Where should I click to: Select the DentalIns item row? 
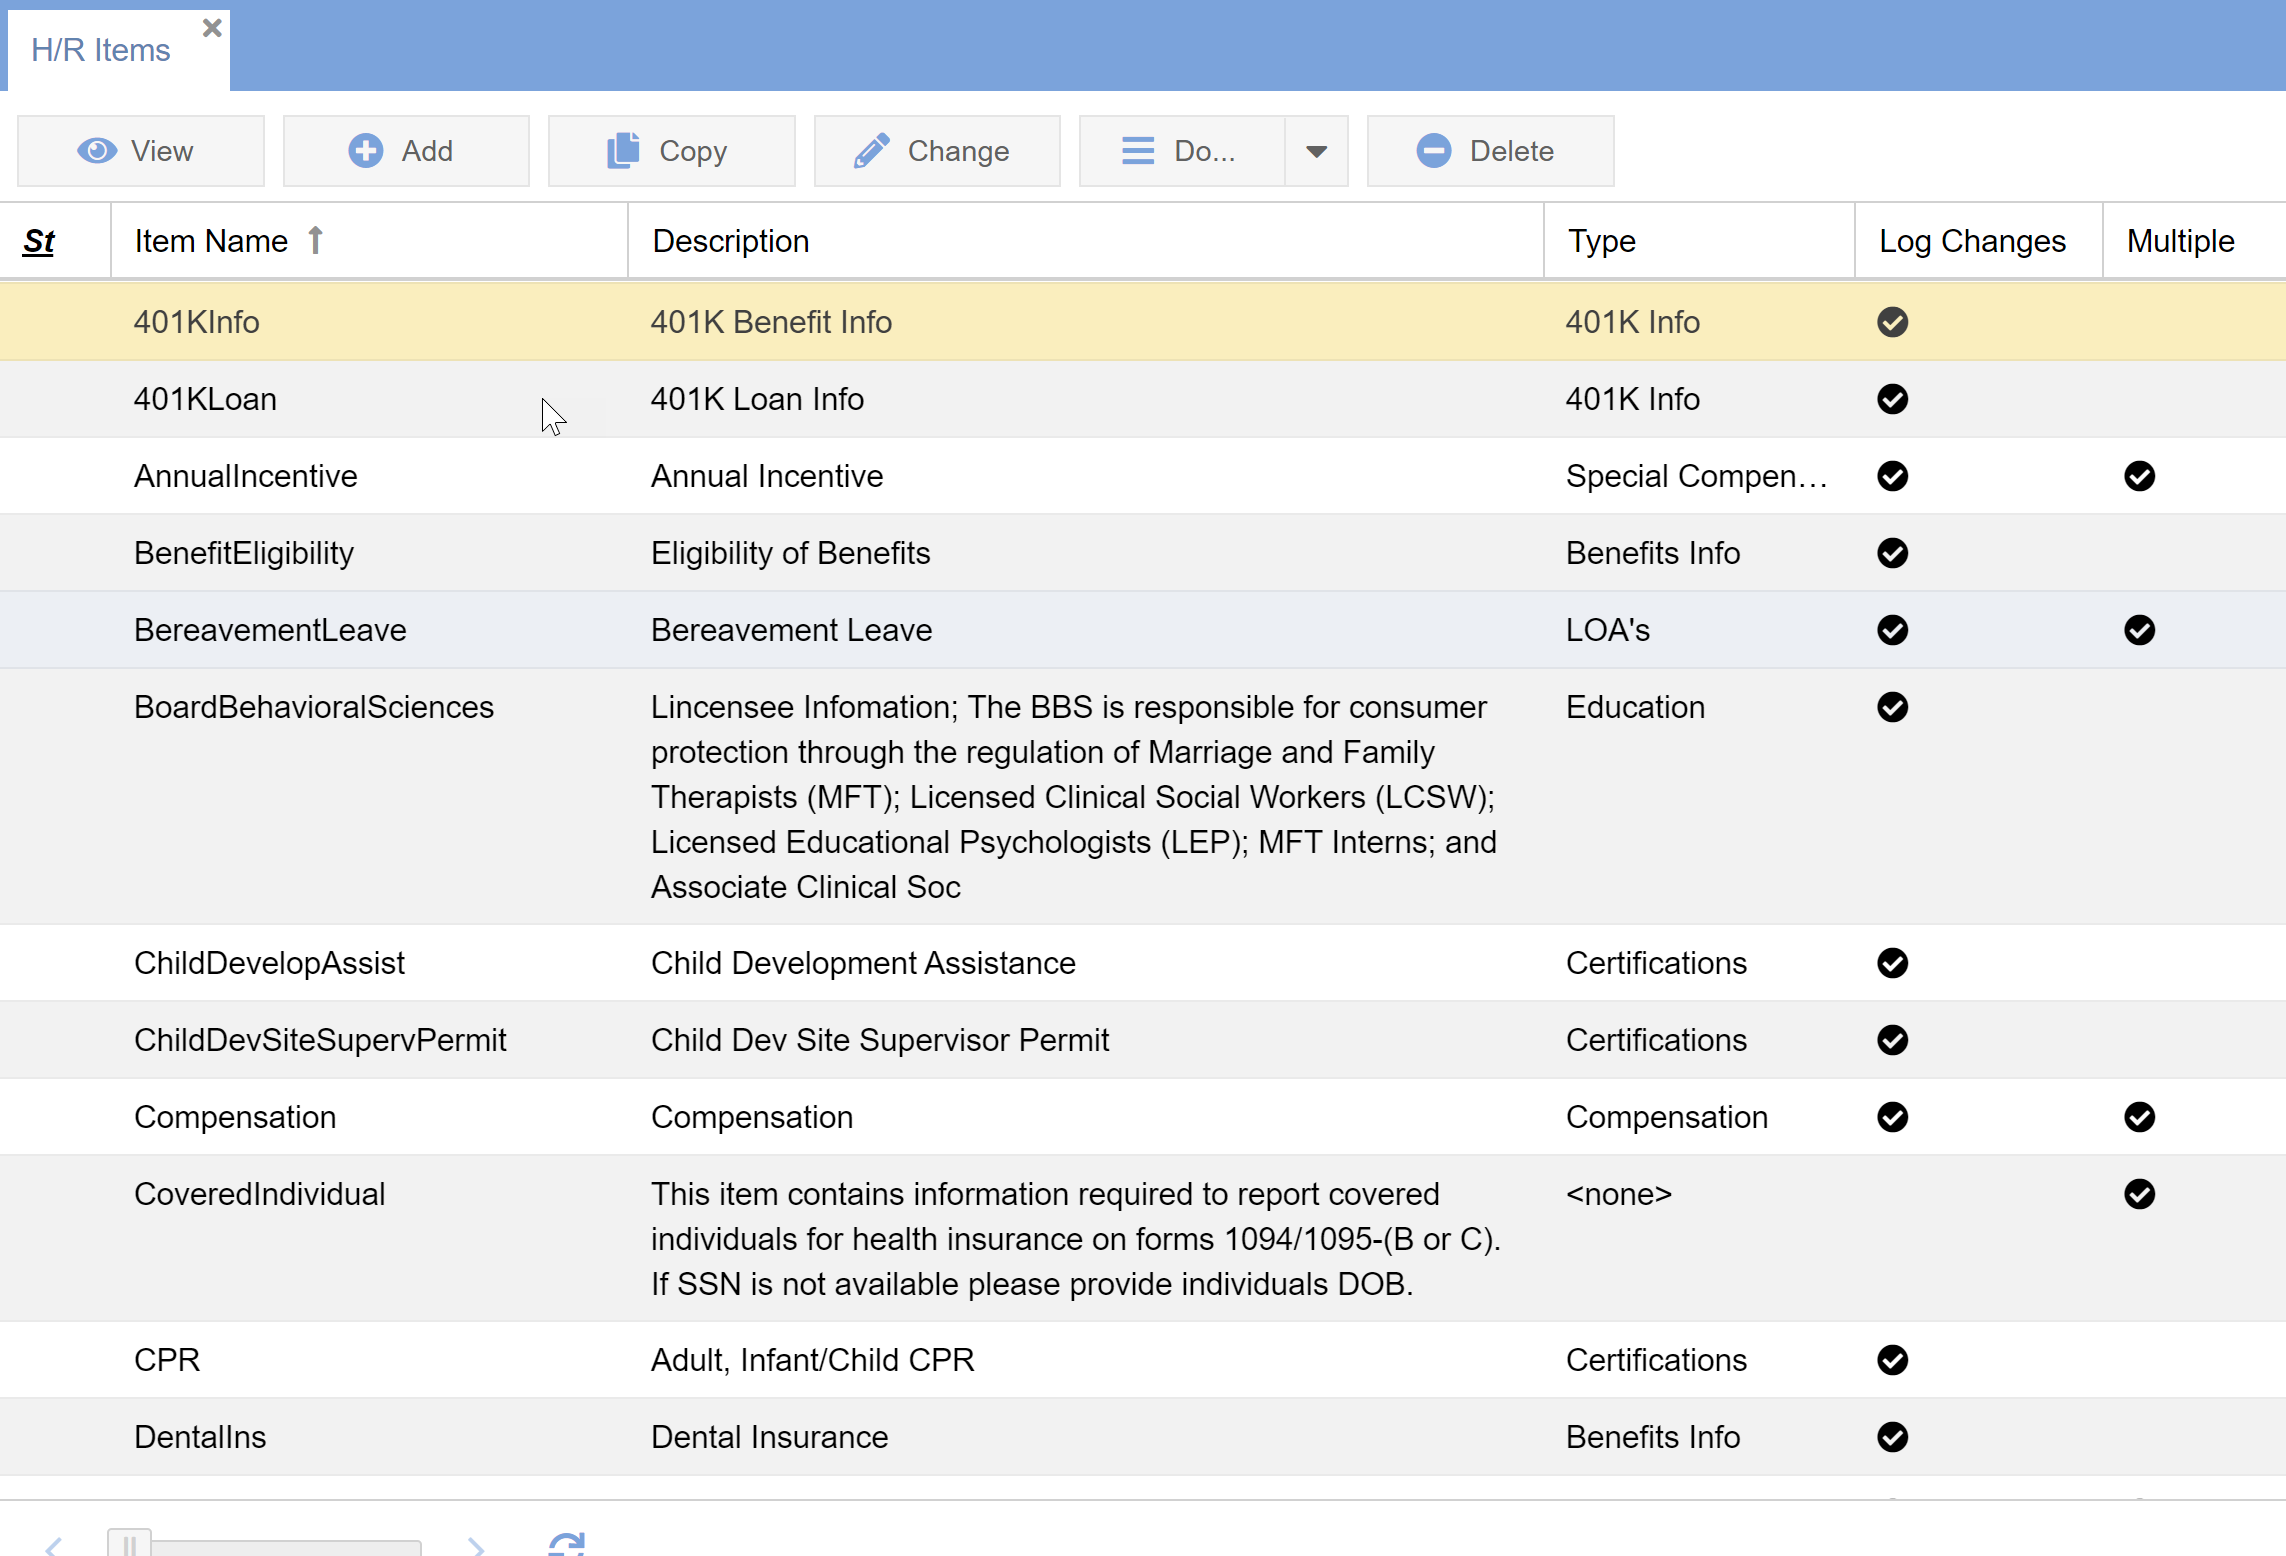(x=200, y=1437)
